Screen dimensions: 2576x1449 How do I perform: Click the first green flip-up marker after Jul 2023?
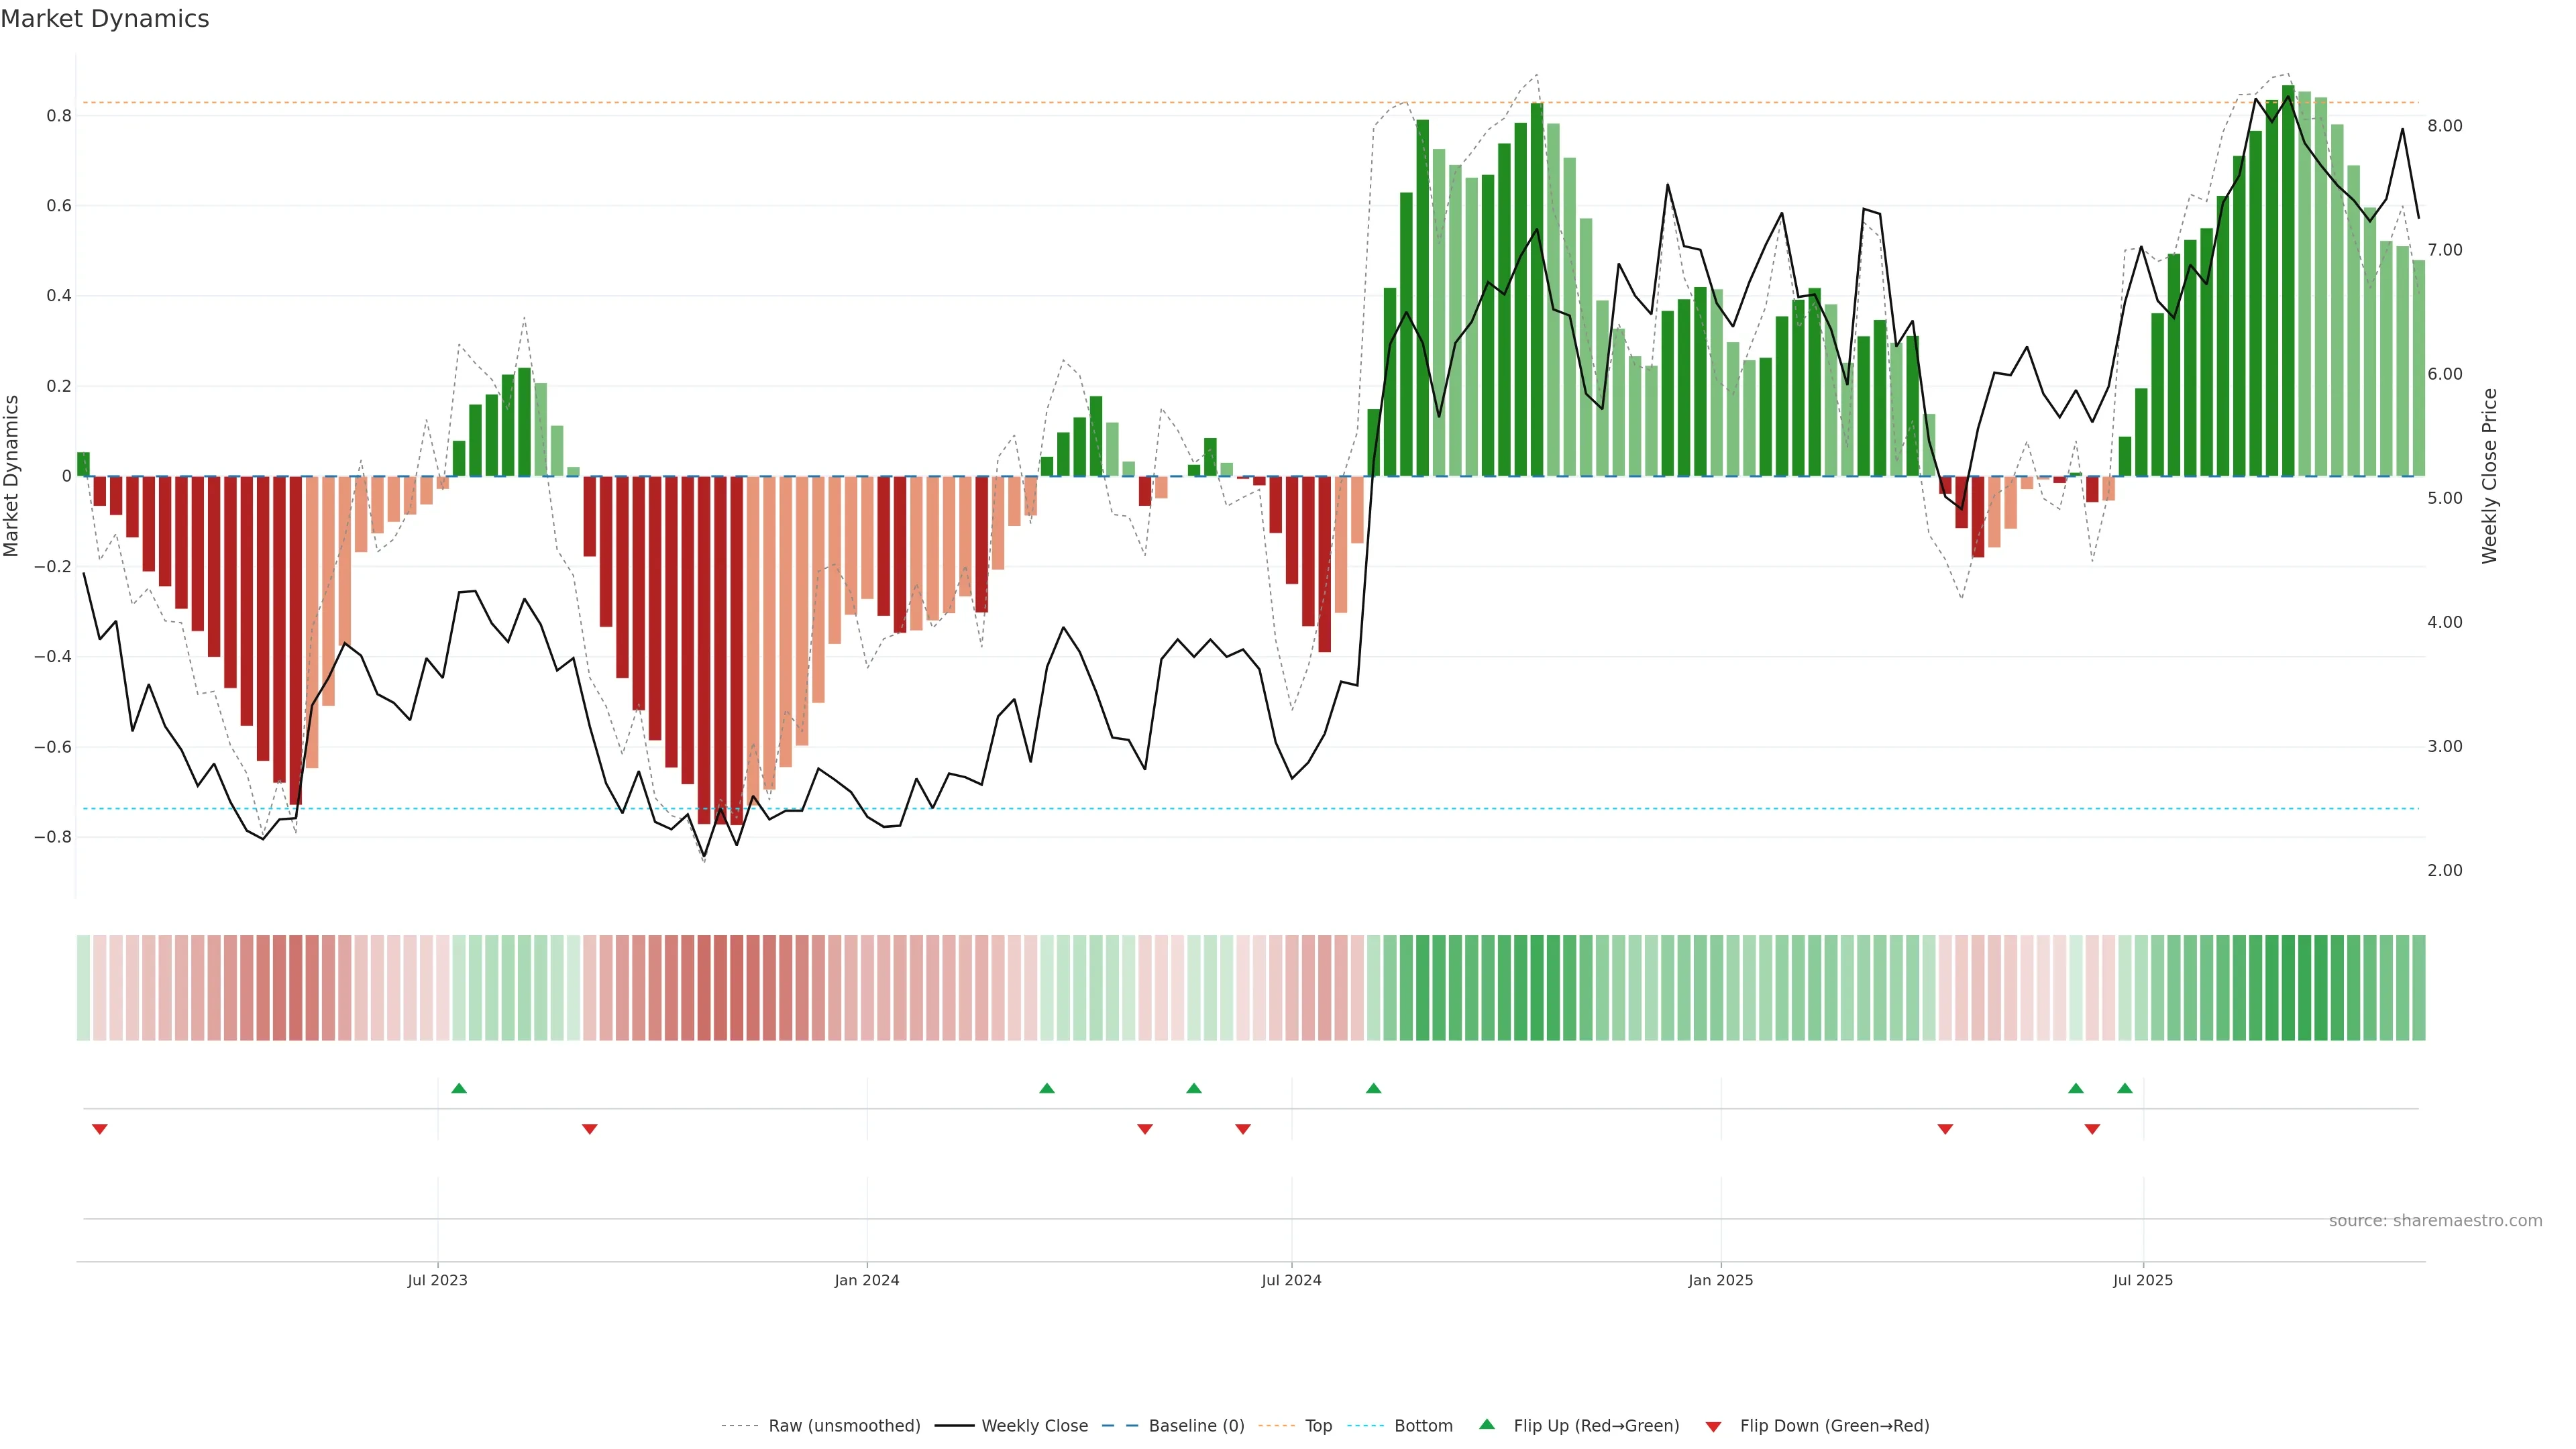(459, 1088)
